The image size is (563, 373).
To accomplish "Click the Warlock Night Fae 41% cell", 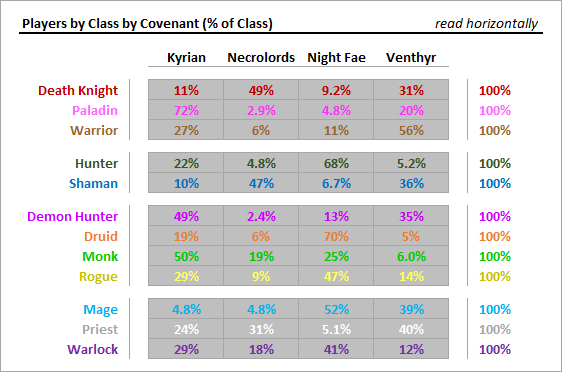I will coord(336,349).
